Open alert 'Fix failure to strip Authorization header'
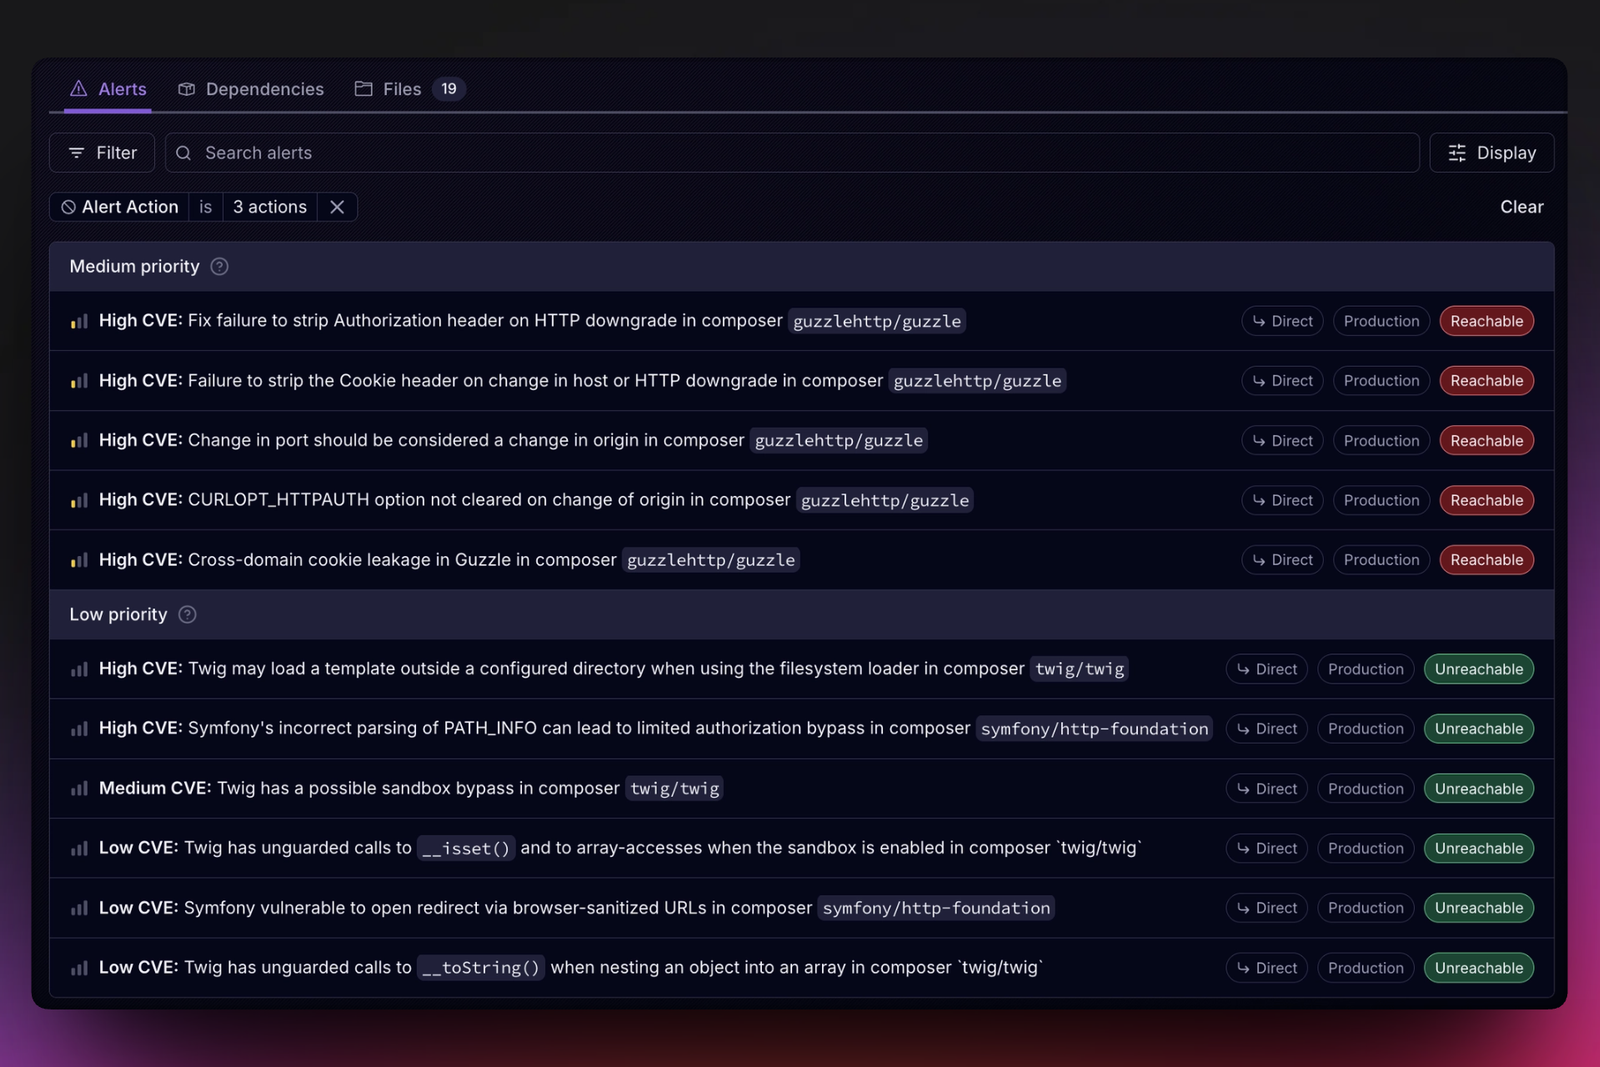Viewport: 1600px width, 1067px height. tap(801, 321)
